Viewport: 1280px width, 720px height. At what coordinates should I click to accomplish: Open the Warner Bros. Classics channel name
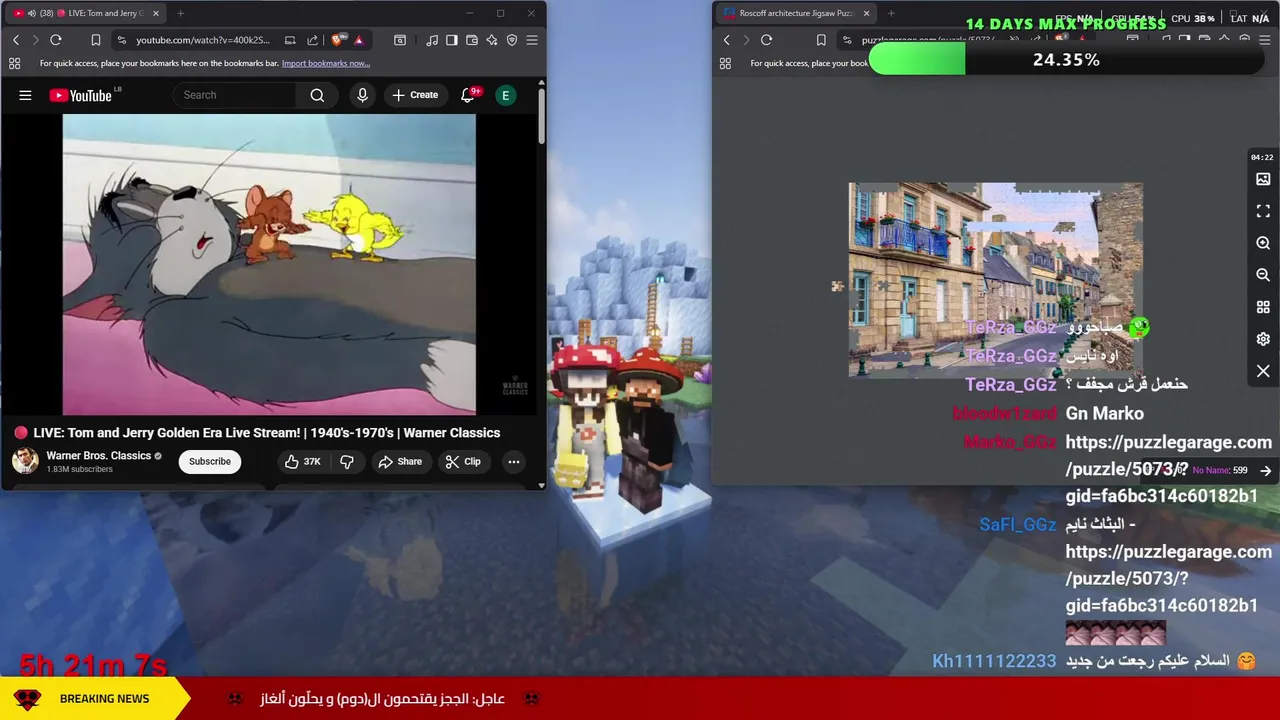pos(98,456)
